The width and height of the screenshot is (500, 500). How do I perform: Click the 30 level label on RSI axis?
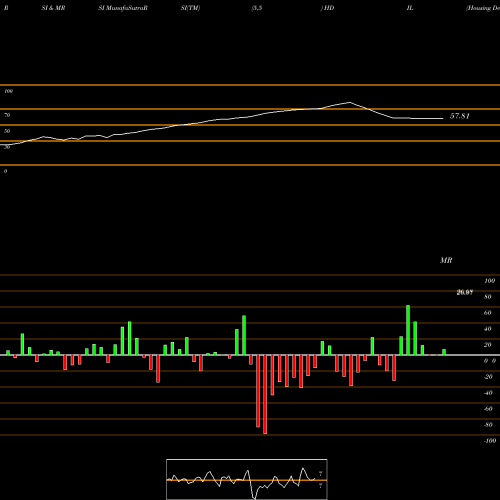coord(7,147)
